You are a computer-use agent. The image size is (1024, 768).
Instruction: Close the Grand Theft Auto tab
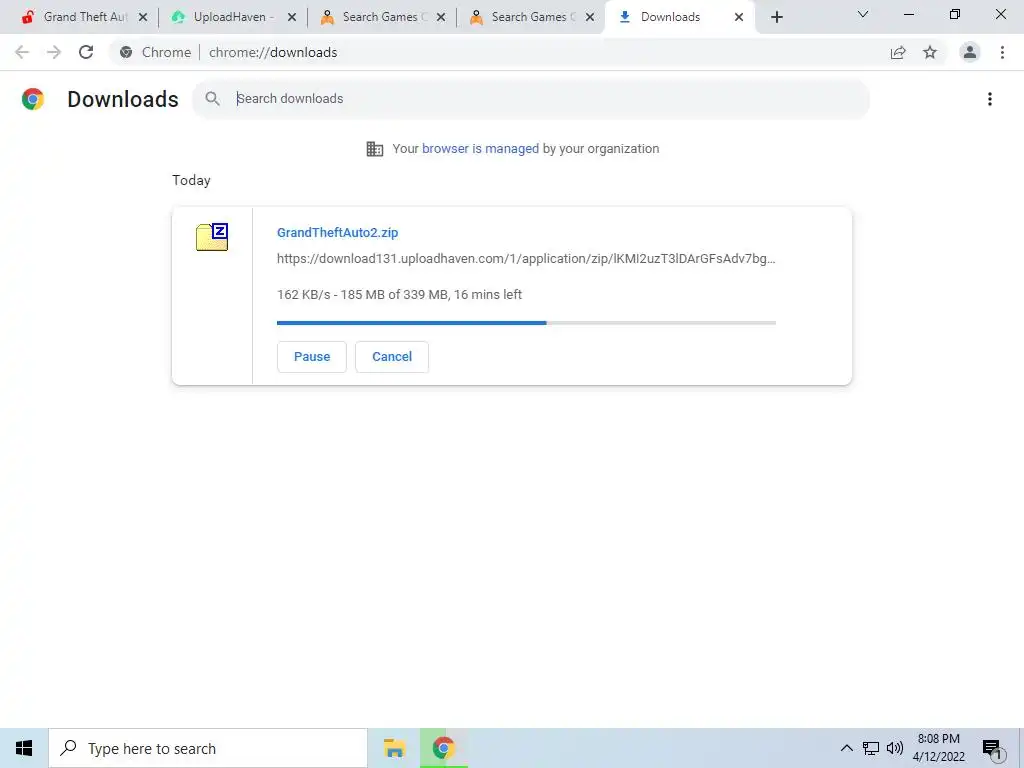pos(143,17)
